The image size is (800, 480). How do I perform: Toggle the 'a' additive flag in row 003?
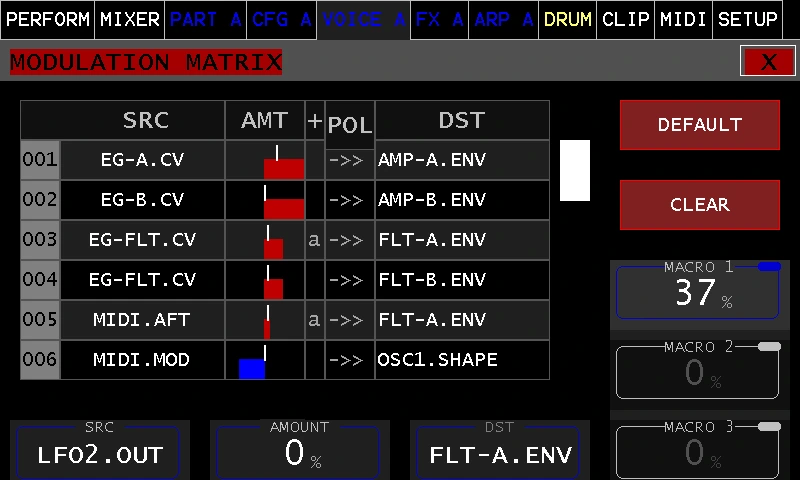pos(314,240)
